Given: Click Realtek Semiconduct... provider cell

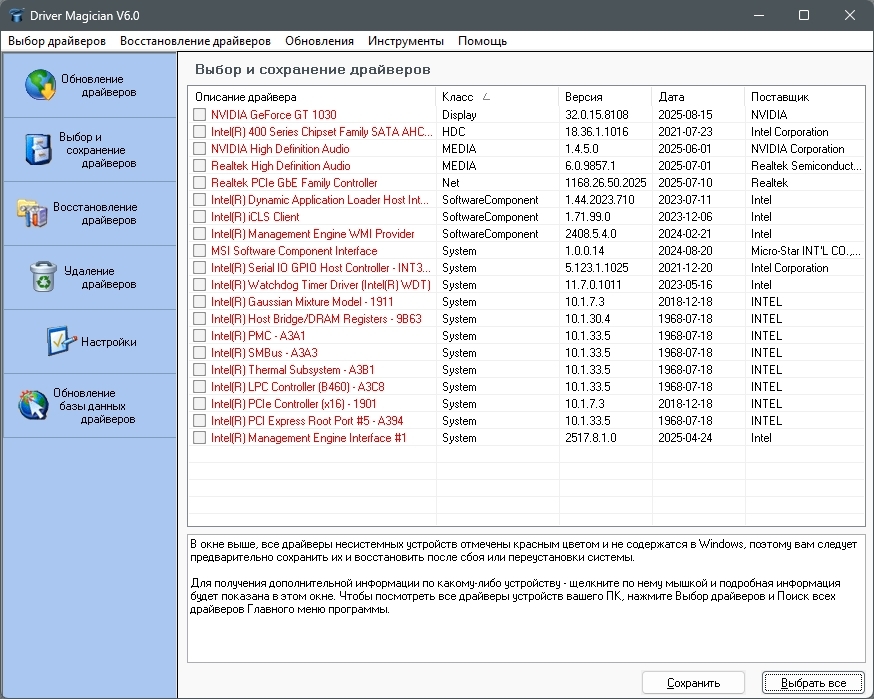Looking at the screenshot, I should click(x=806, y=166).
